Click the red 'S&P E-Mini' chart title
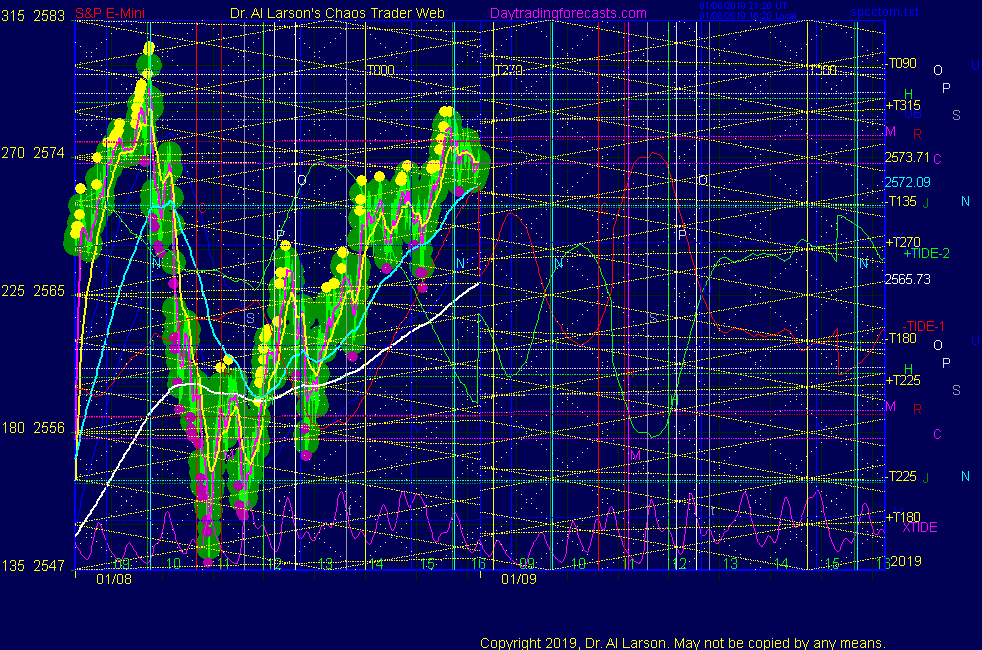Viewport: 982px width, 650px height. pyautogui.click(x=110, y=13)
